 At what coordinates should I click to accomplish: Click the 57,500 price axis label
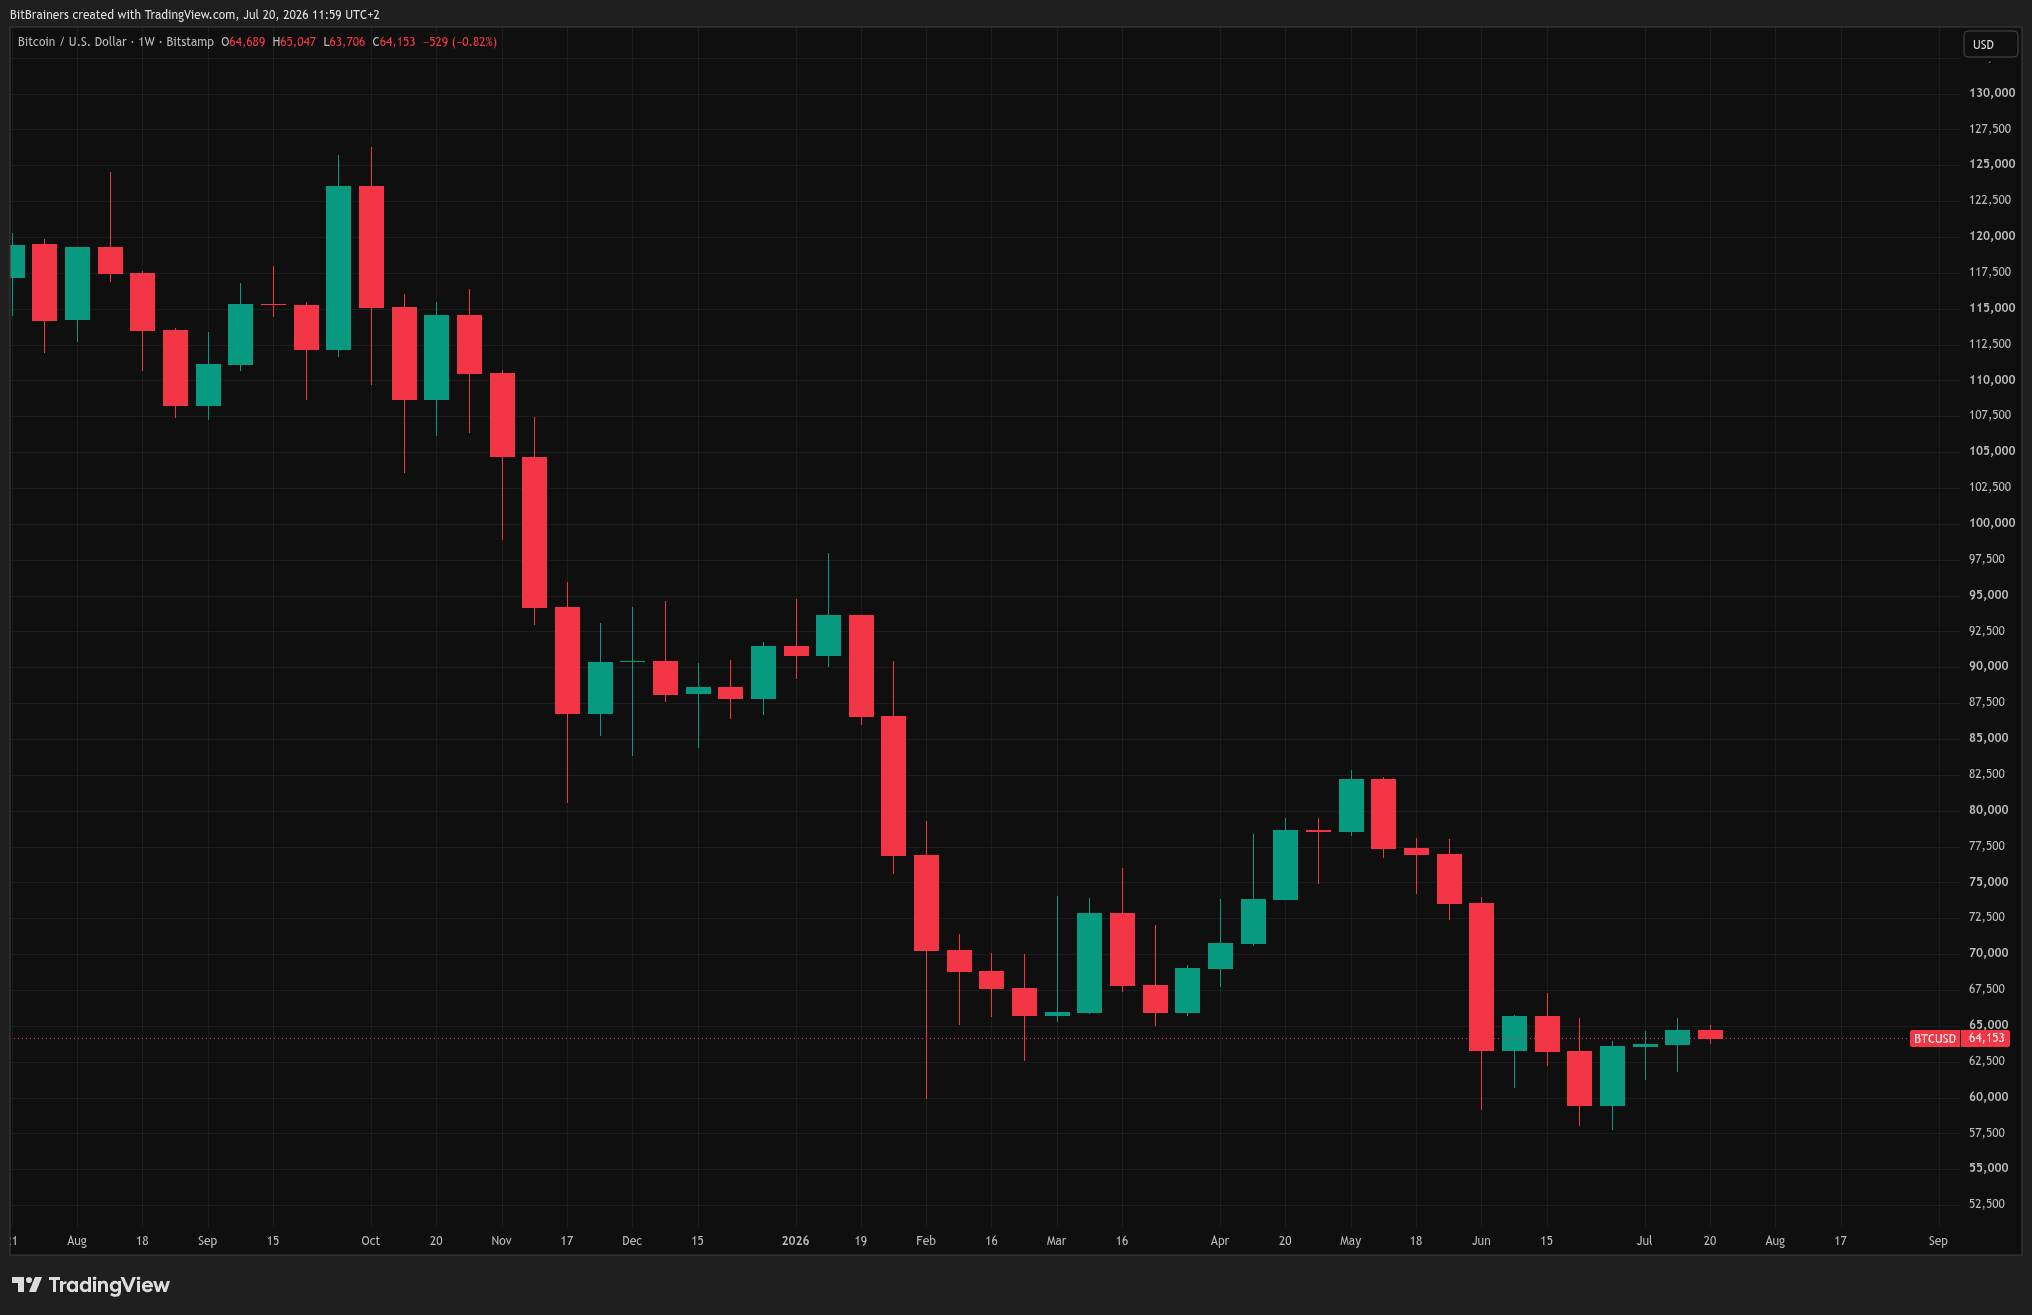tap(1987, 1133)
